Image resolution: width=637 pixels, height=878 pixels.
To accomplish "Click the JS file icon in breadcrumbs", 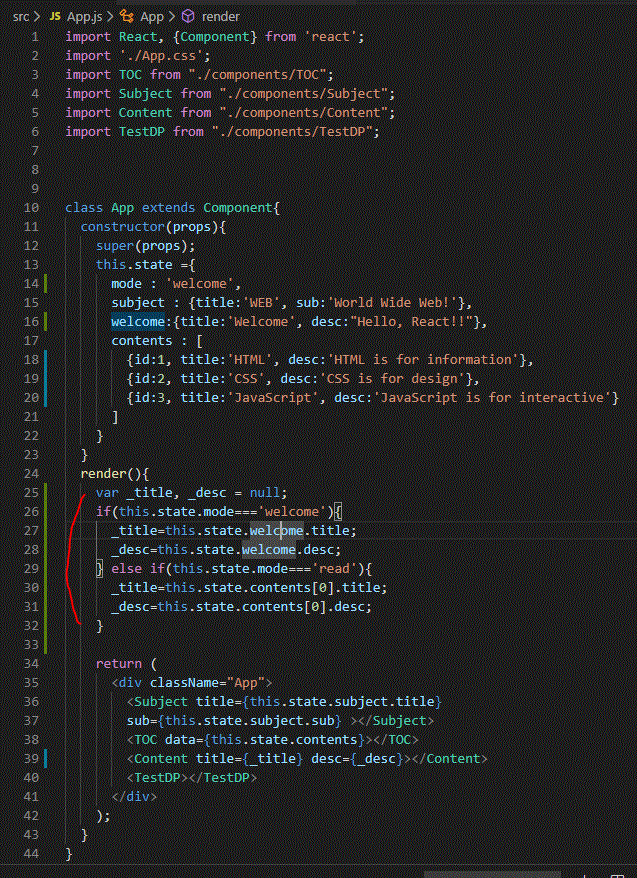I will (x=55, y=17).
